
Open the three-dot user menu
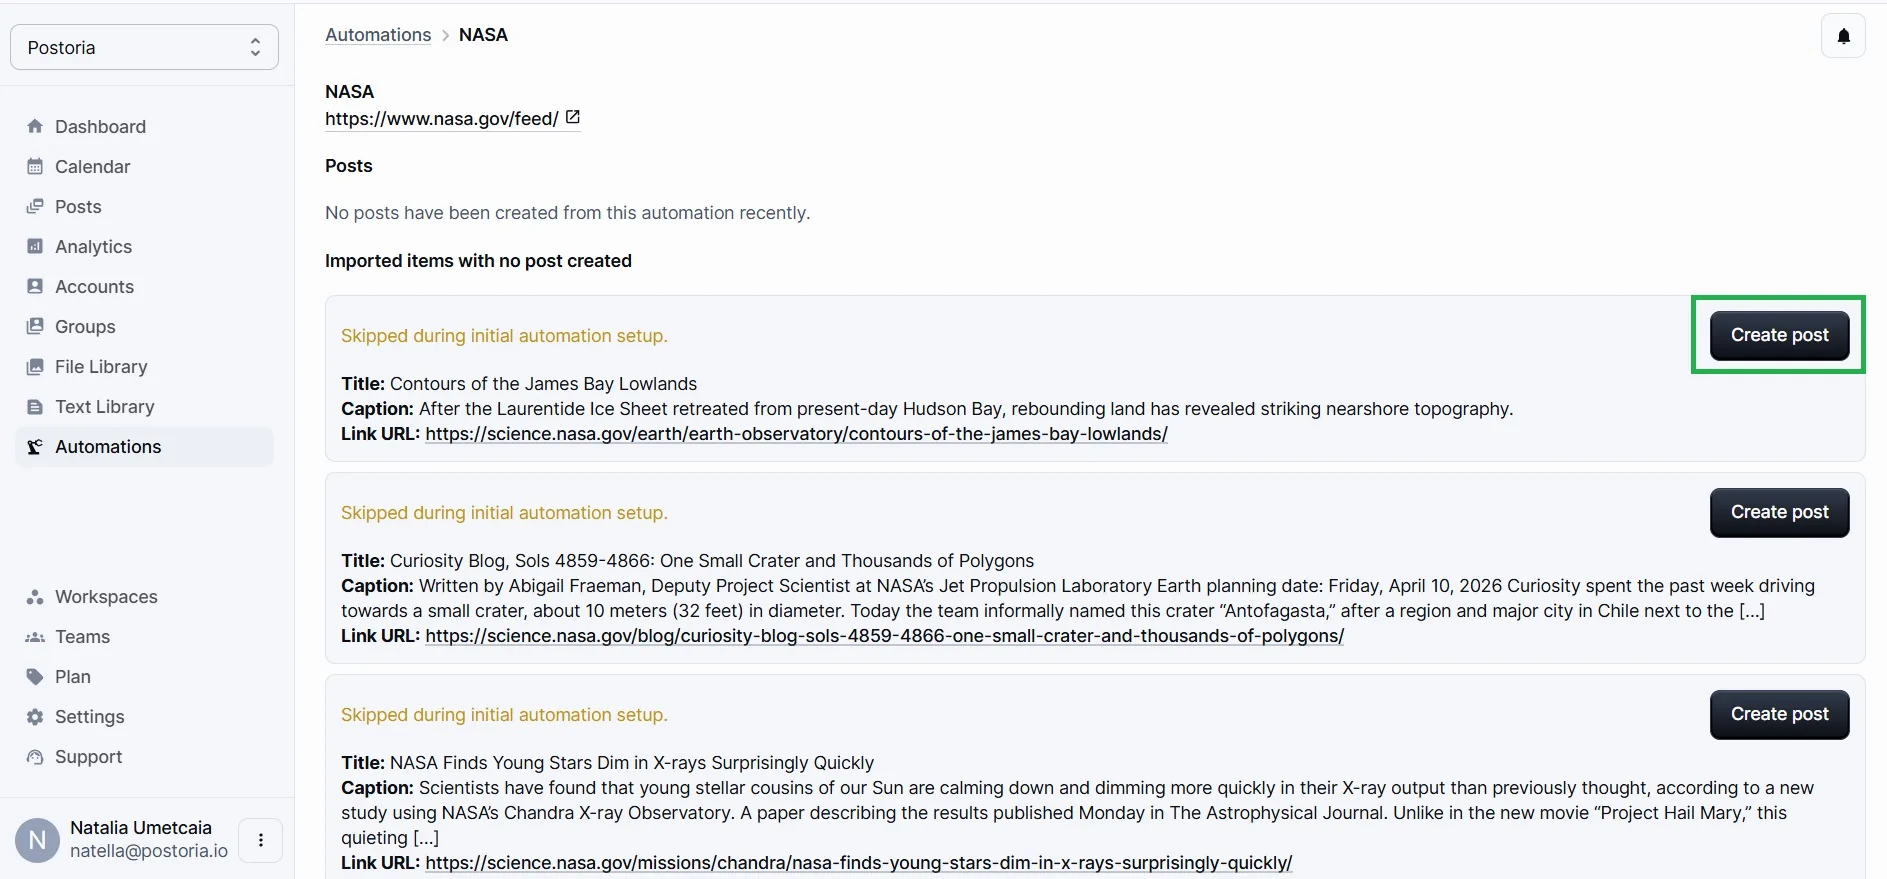click(x=261, y=840)
